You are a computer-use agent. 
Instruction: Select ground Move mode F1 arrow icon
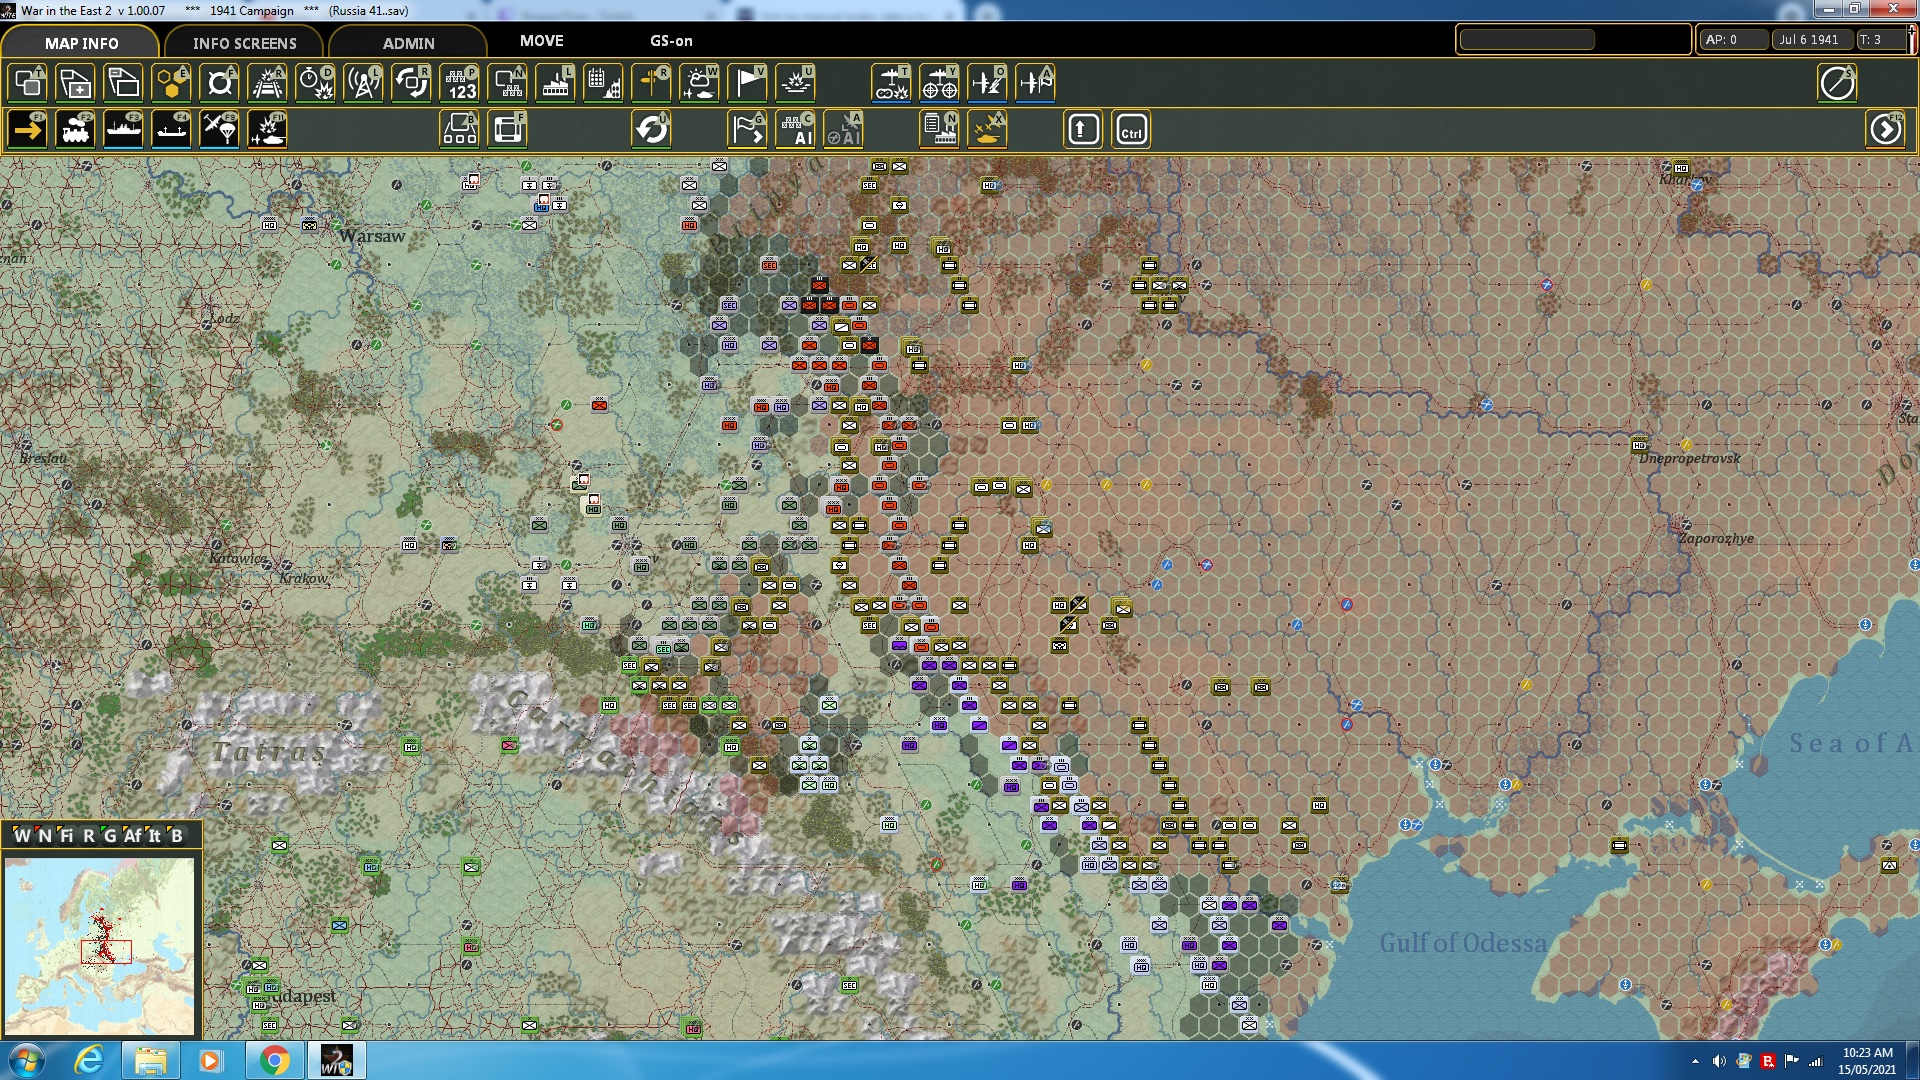click(28, 130)
